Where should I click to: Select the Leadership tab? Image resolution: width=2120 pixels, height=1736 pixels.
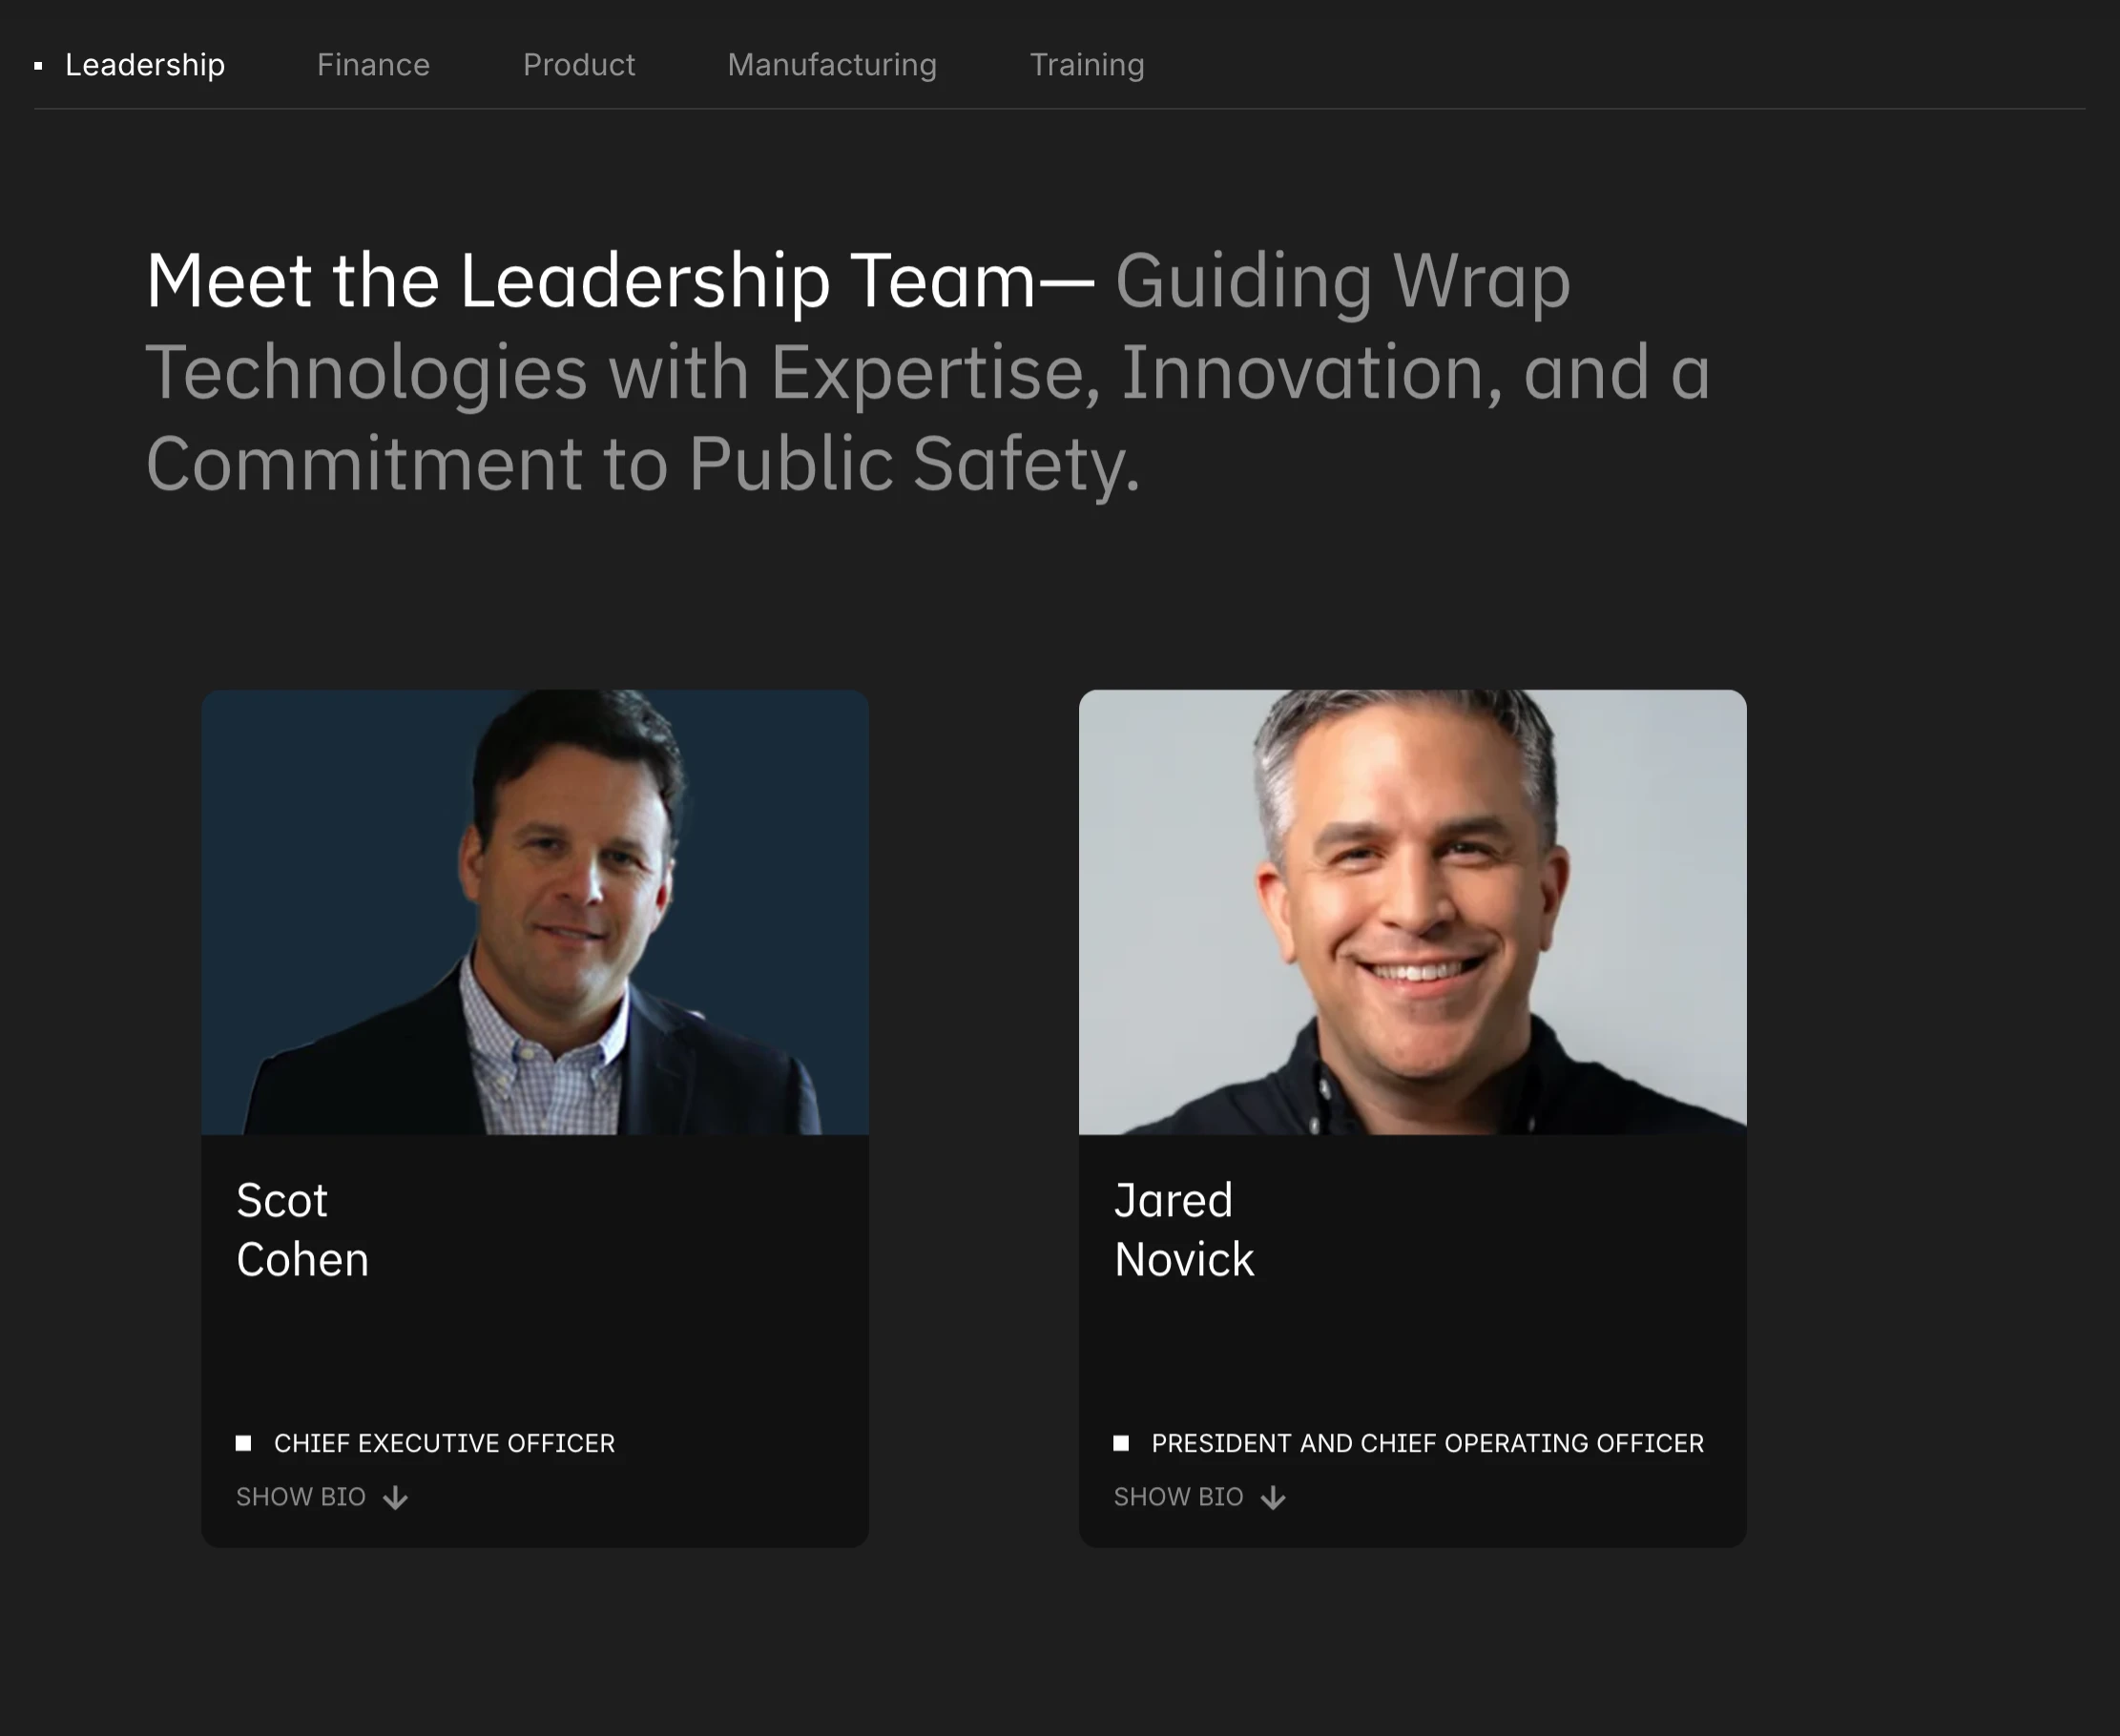(145, 65)
